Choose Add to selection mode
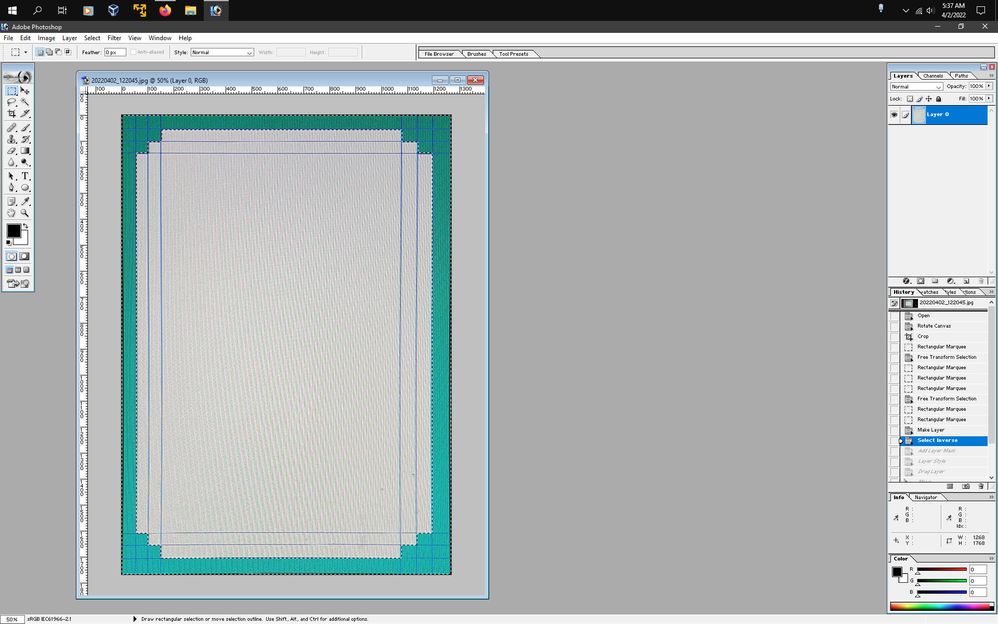Screen dimensions: 998x624 pos(49,52)
